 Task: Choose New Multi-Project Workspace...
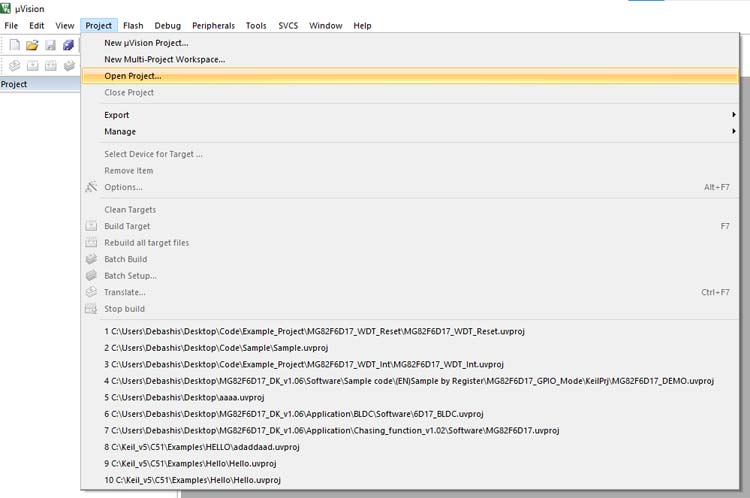[x=410, y=59]
